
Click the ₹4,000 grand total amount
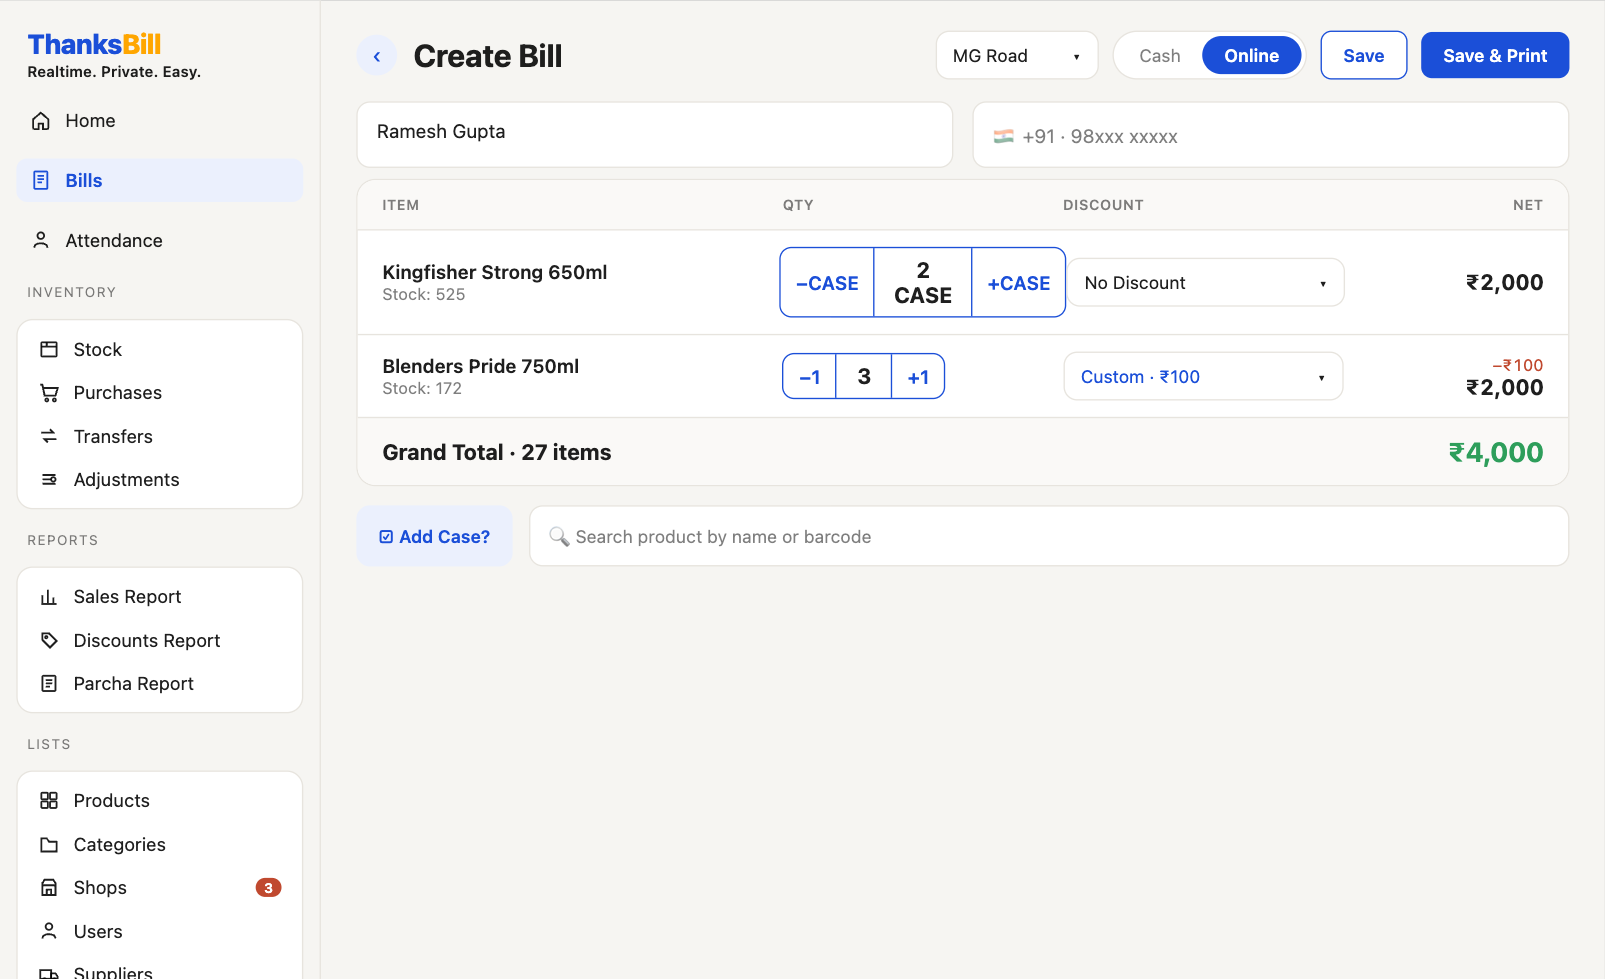tap(1496, 453)
